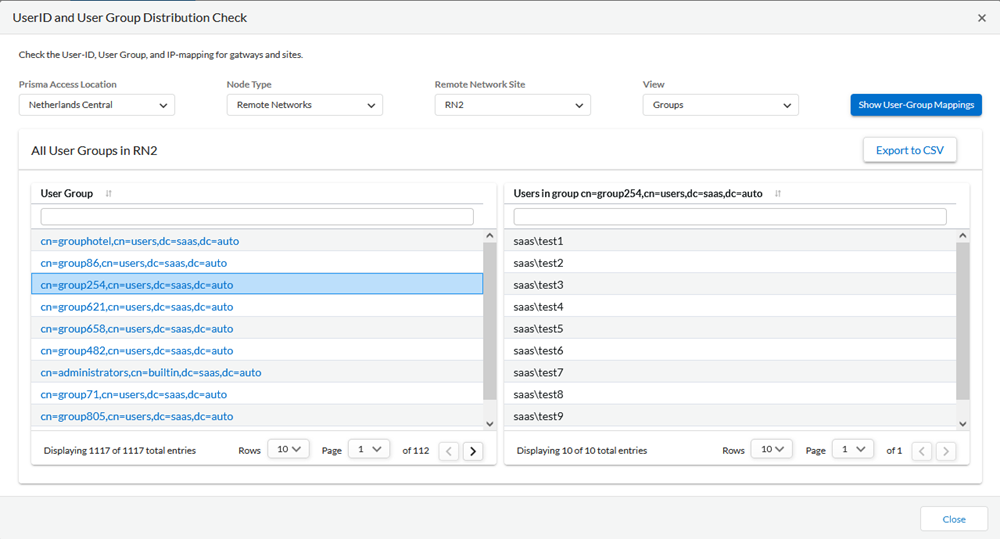Export the groups to CSV

(909, 150)
